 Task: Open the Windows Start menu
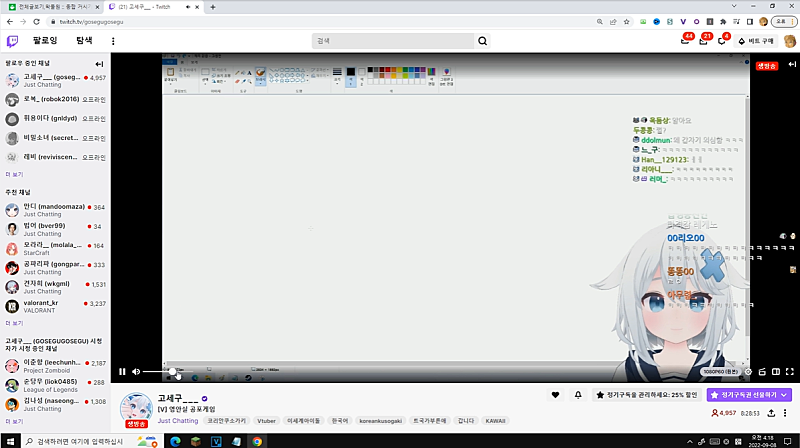coord(10,441)
